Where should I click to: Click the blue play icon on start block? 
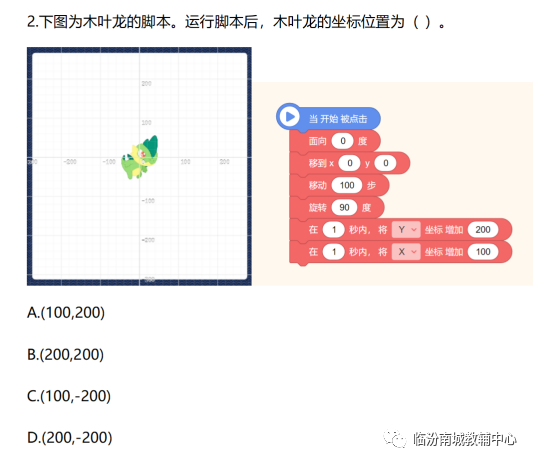pos(289,117)
